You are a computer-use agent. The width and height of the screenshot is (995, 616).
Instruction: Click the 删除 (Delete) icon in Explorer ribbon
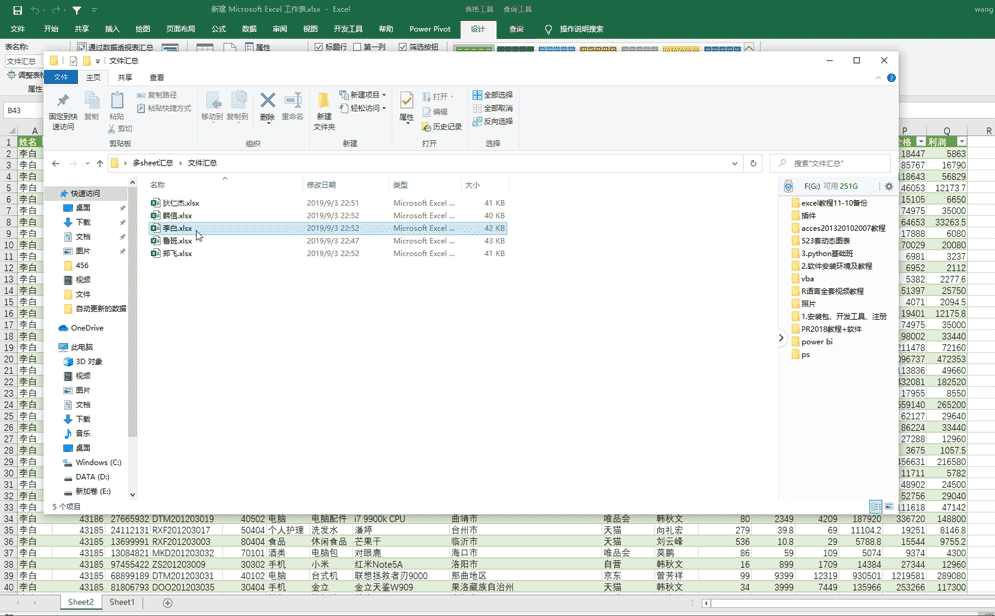coord(267,101)
